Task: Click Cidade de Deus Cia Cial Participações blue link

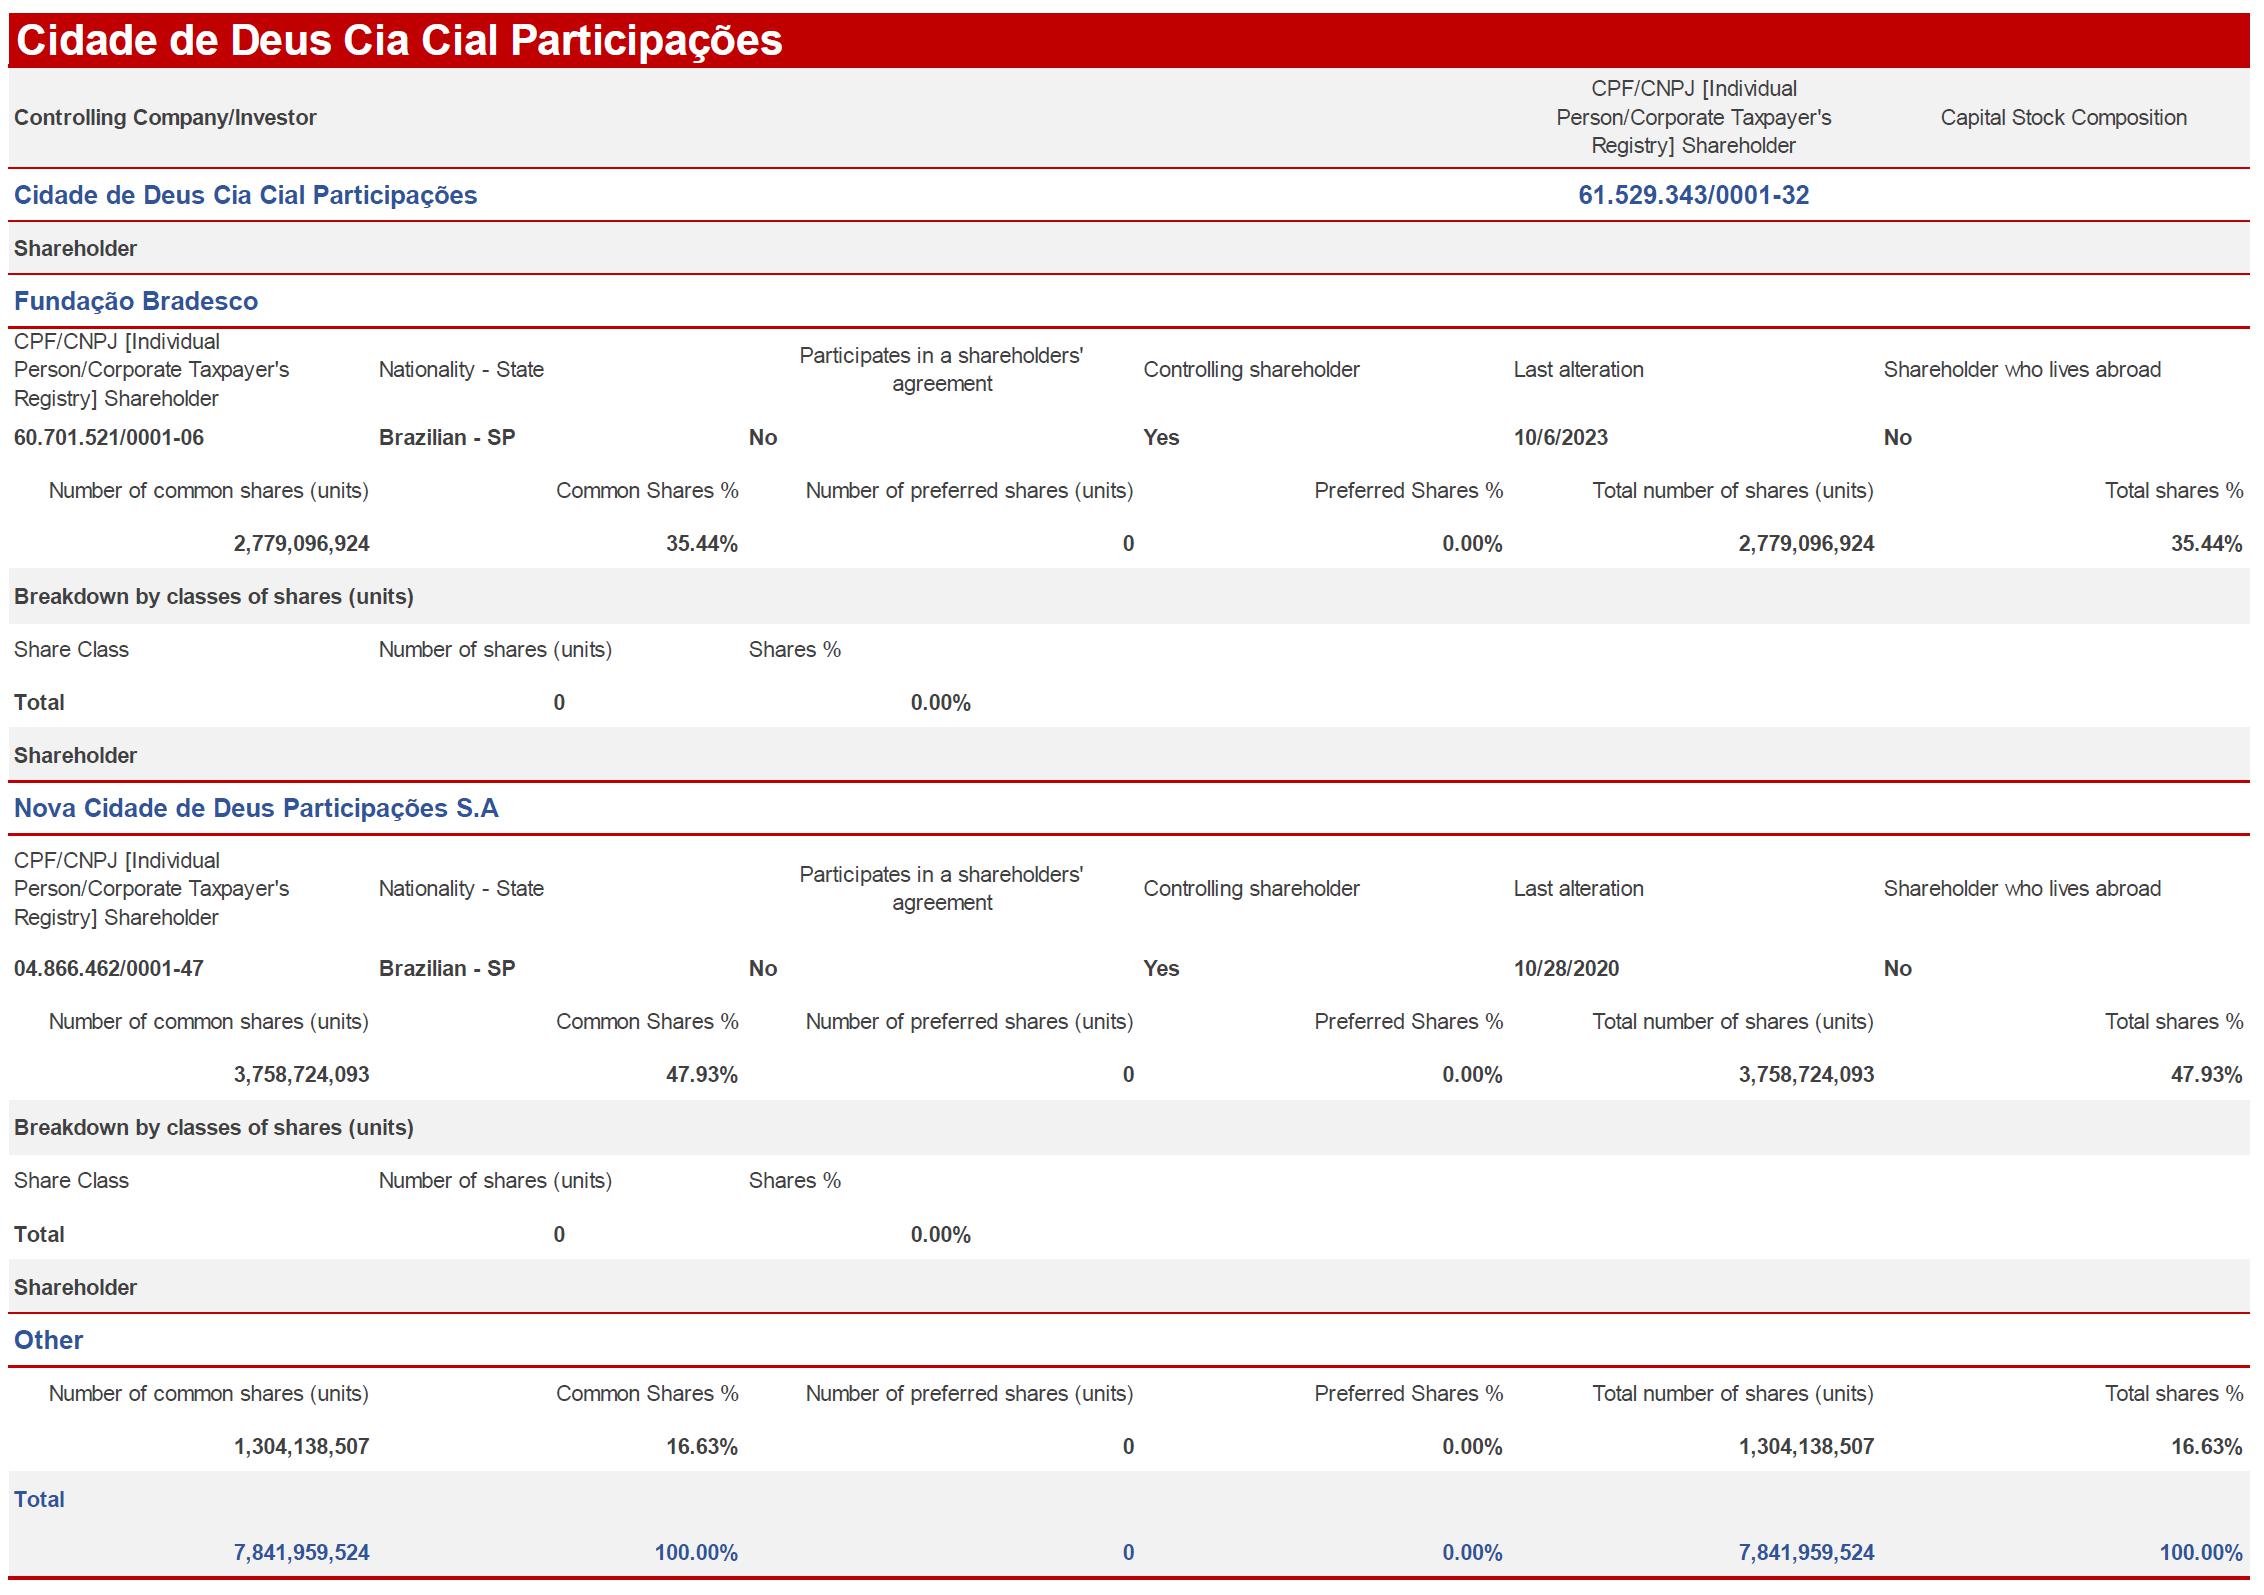Action: pyautogui.click(x=245, y=195)
